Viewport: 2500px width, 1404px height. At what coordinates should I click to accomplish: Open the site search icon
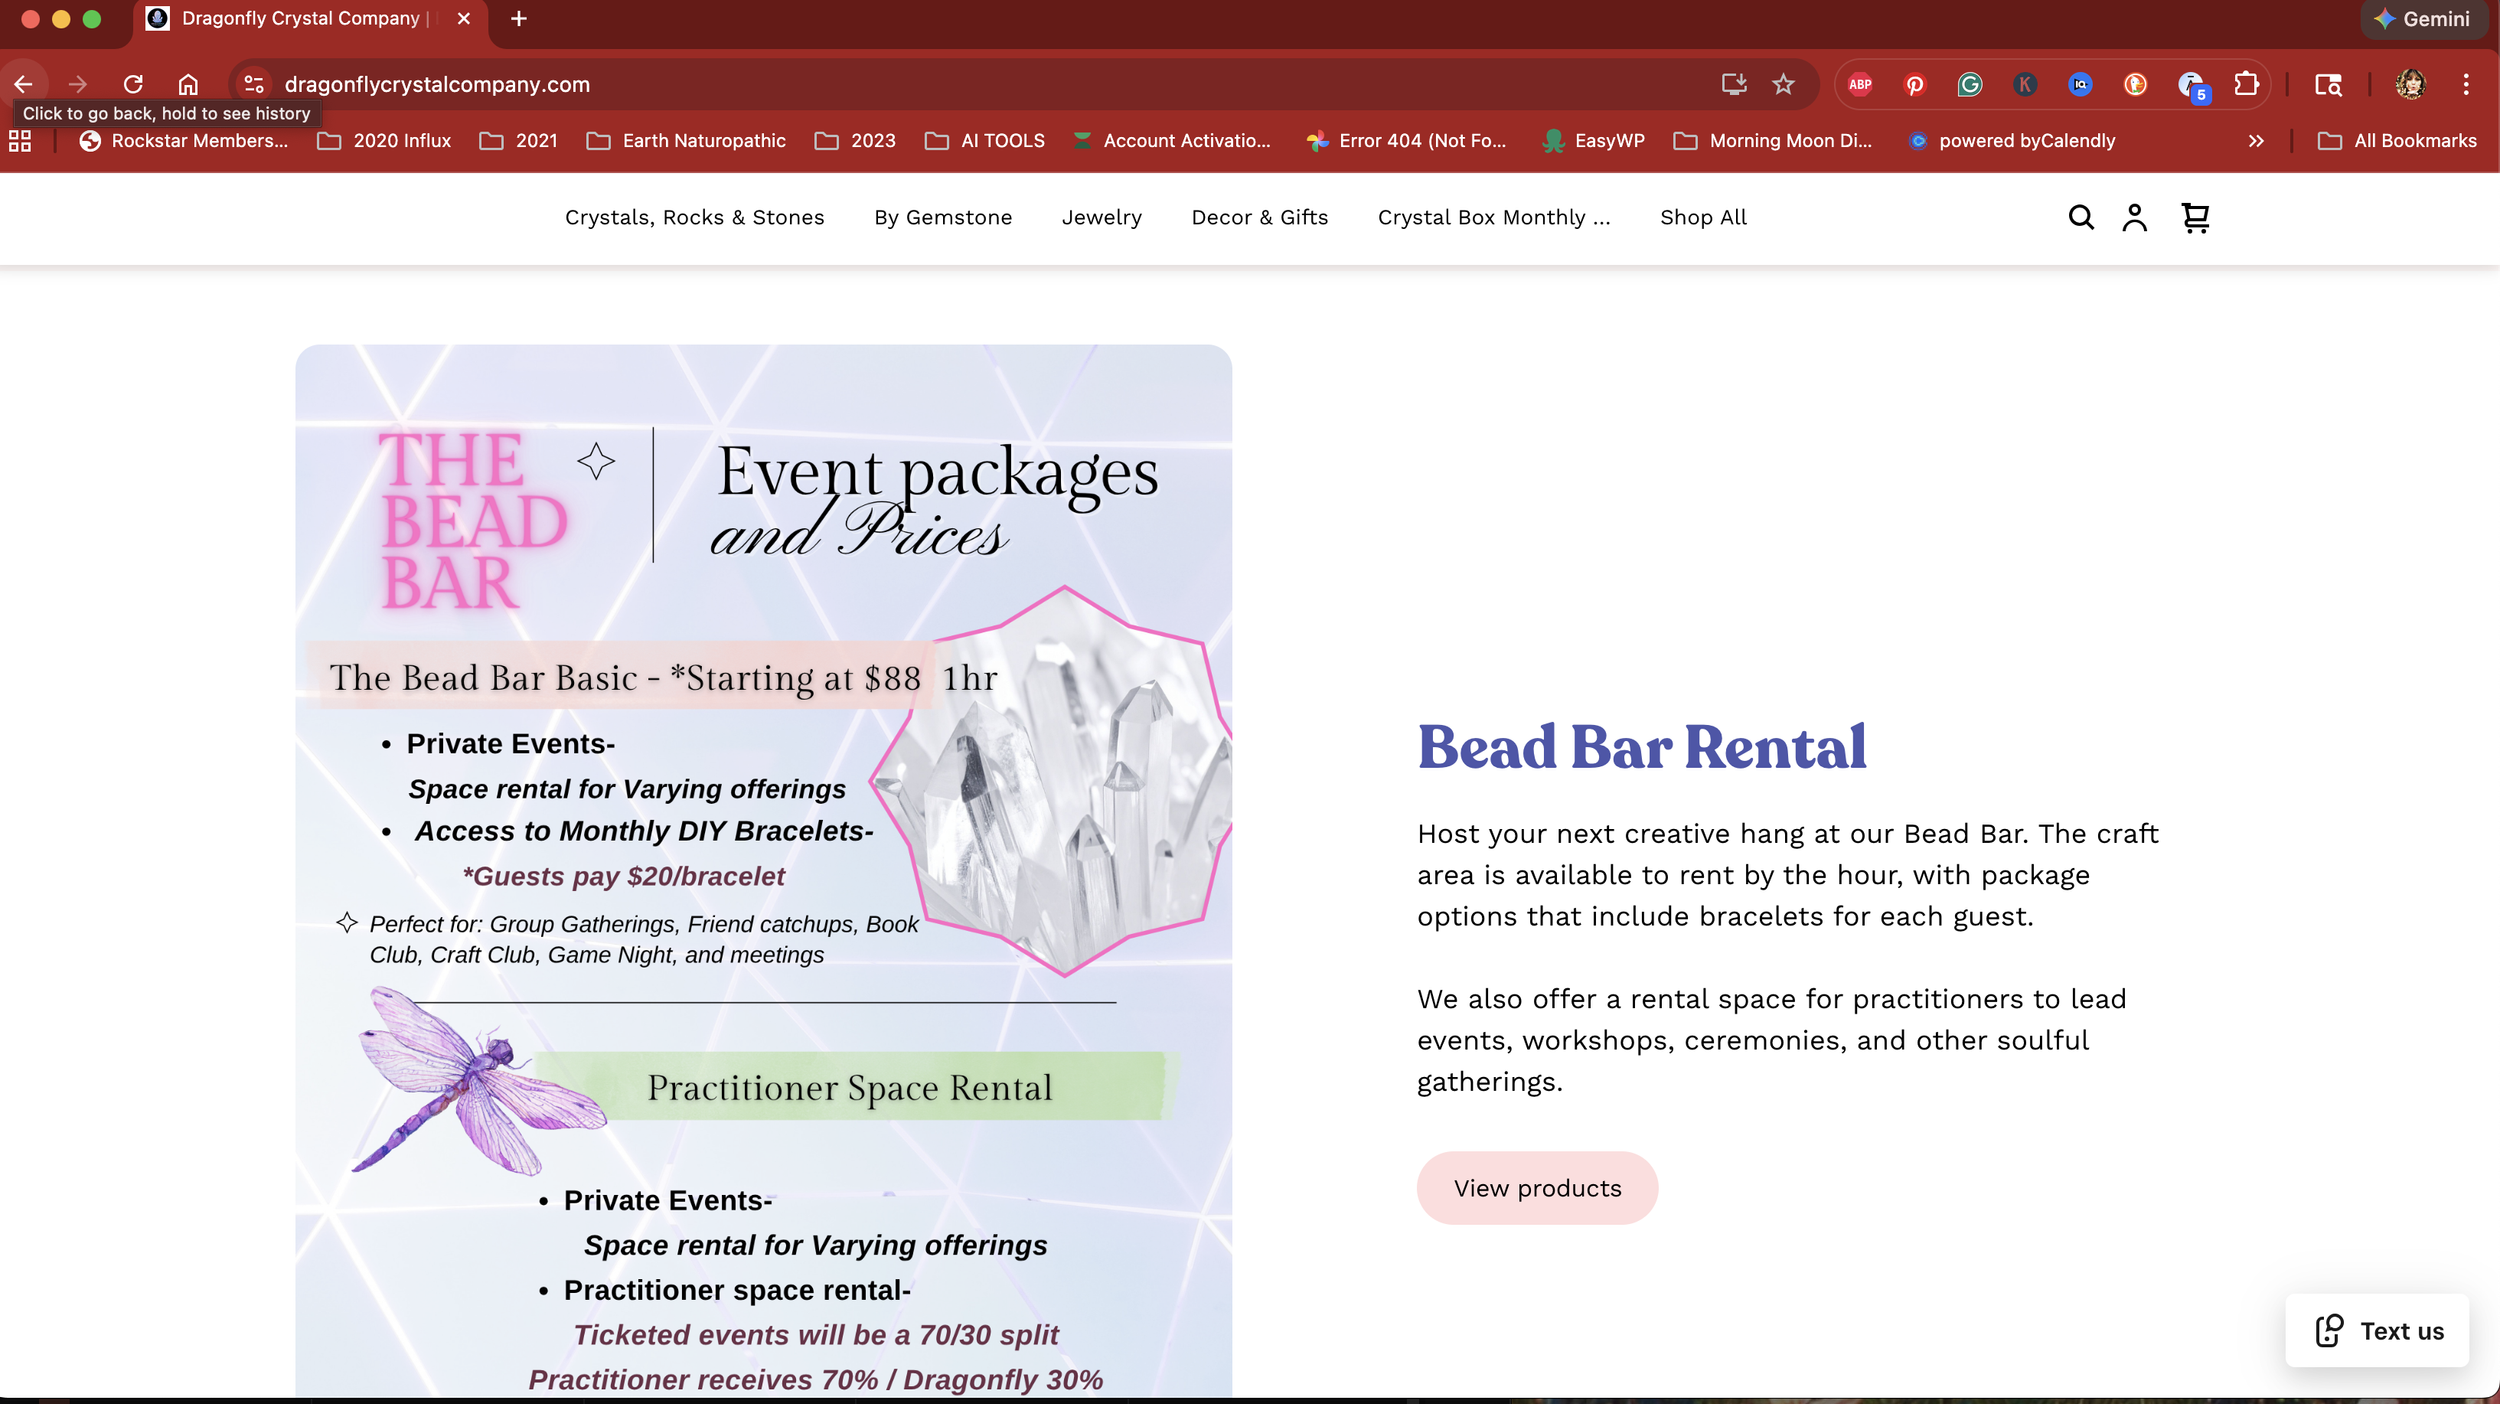(x=2080, y=217)
